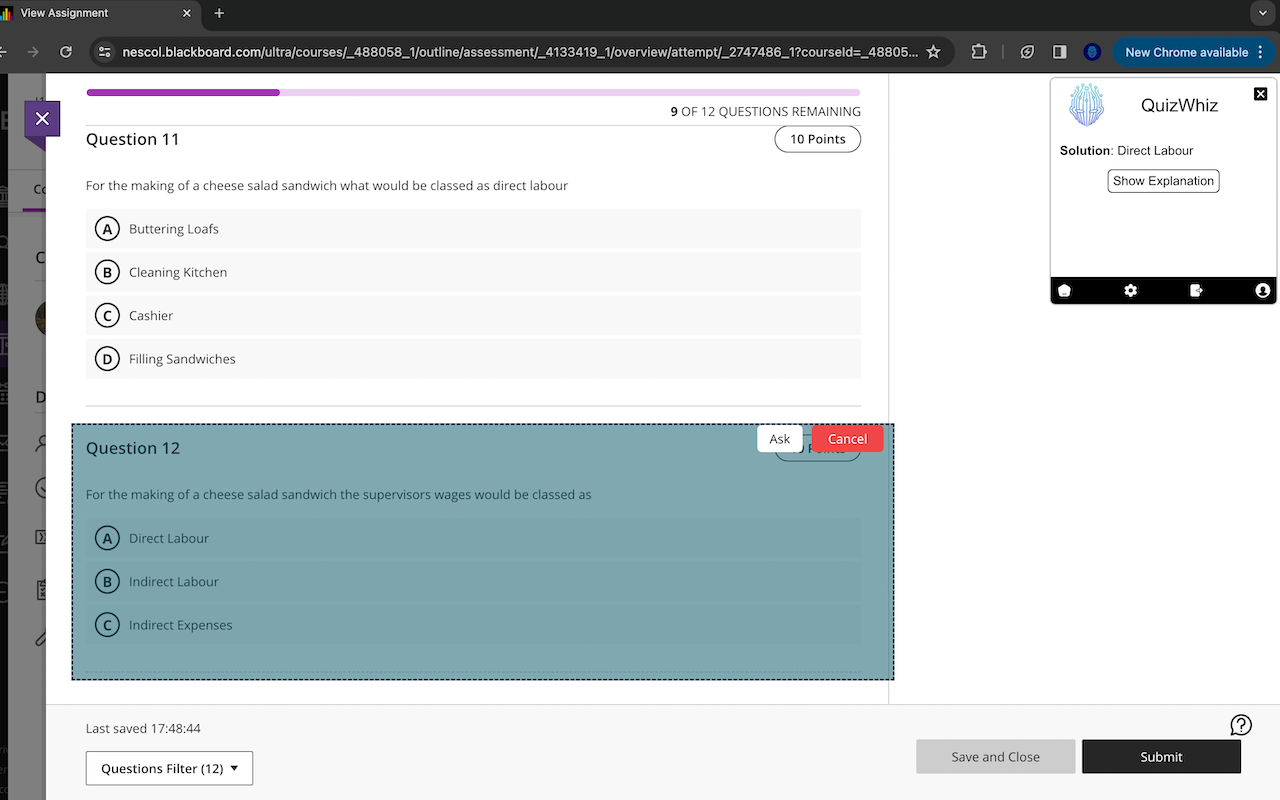
Task: Open the QuizWhiz account profile icon
Action: pyautogui.click(x=1262, y=291)
